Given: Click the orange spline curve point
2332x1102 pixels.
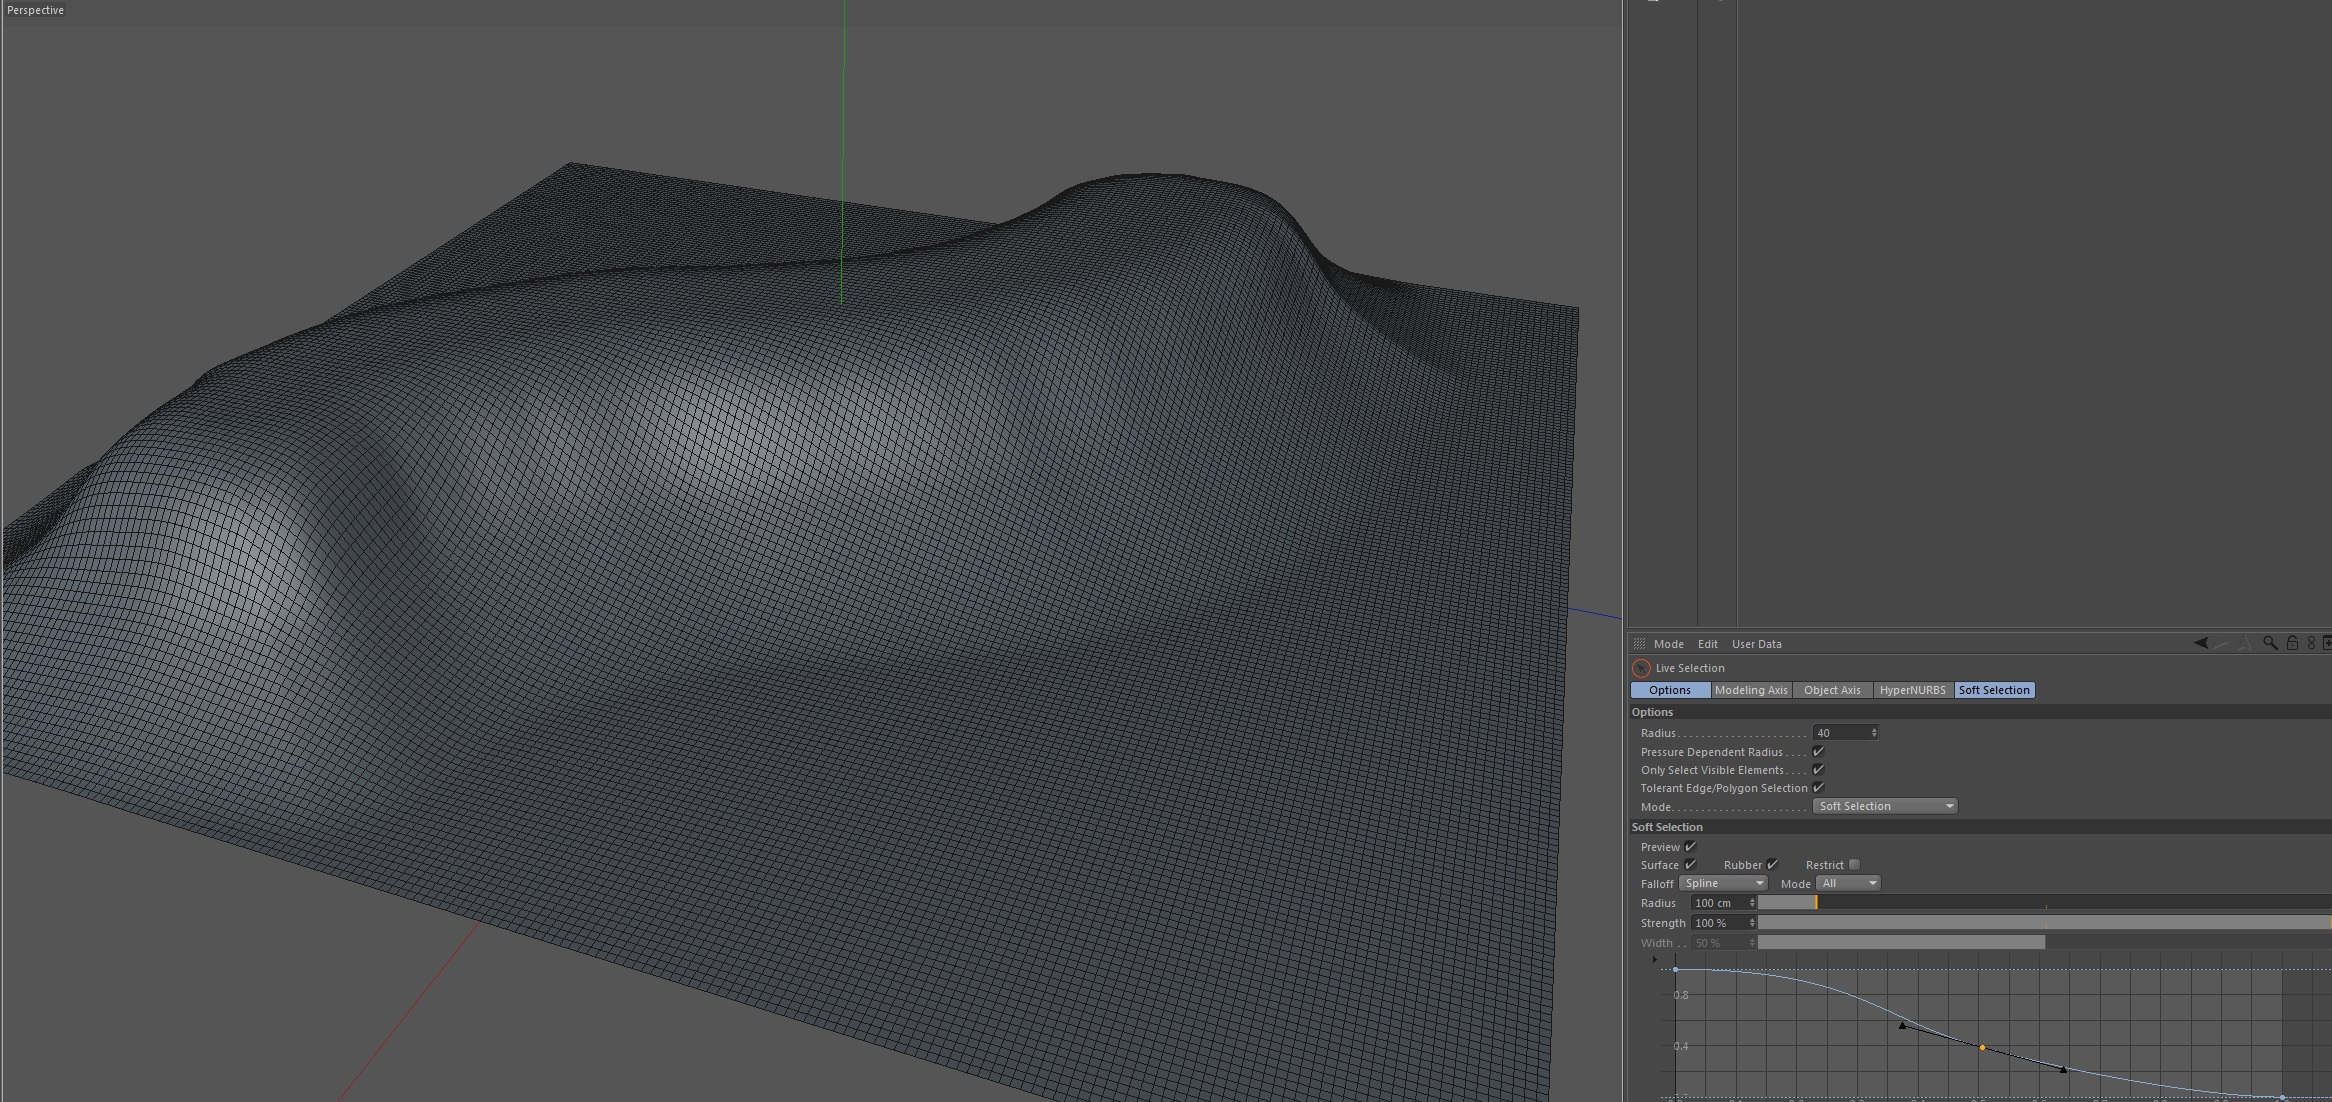Looking at the screenshot, I should point(1982,1047).
